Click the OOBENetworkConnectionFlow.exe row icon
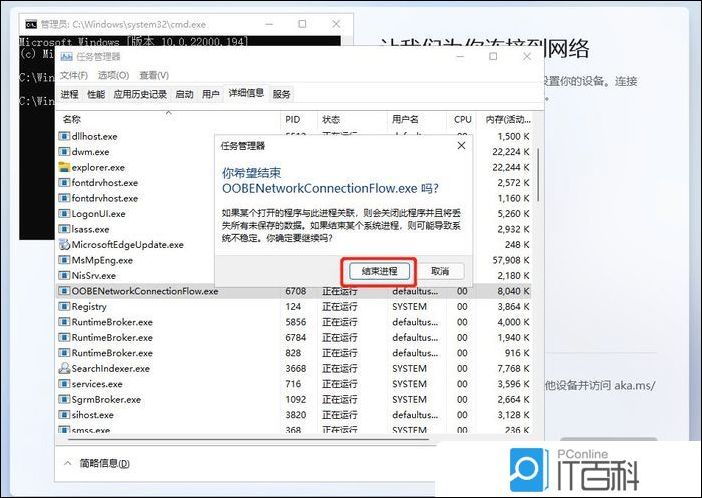Screen dimensions: 702x498 [64, 291]
